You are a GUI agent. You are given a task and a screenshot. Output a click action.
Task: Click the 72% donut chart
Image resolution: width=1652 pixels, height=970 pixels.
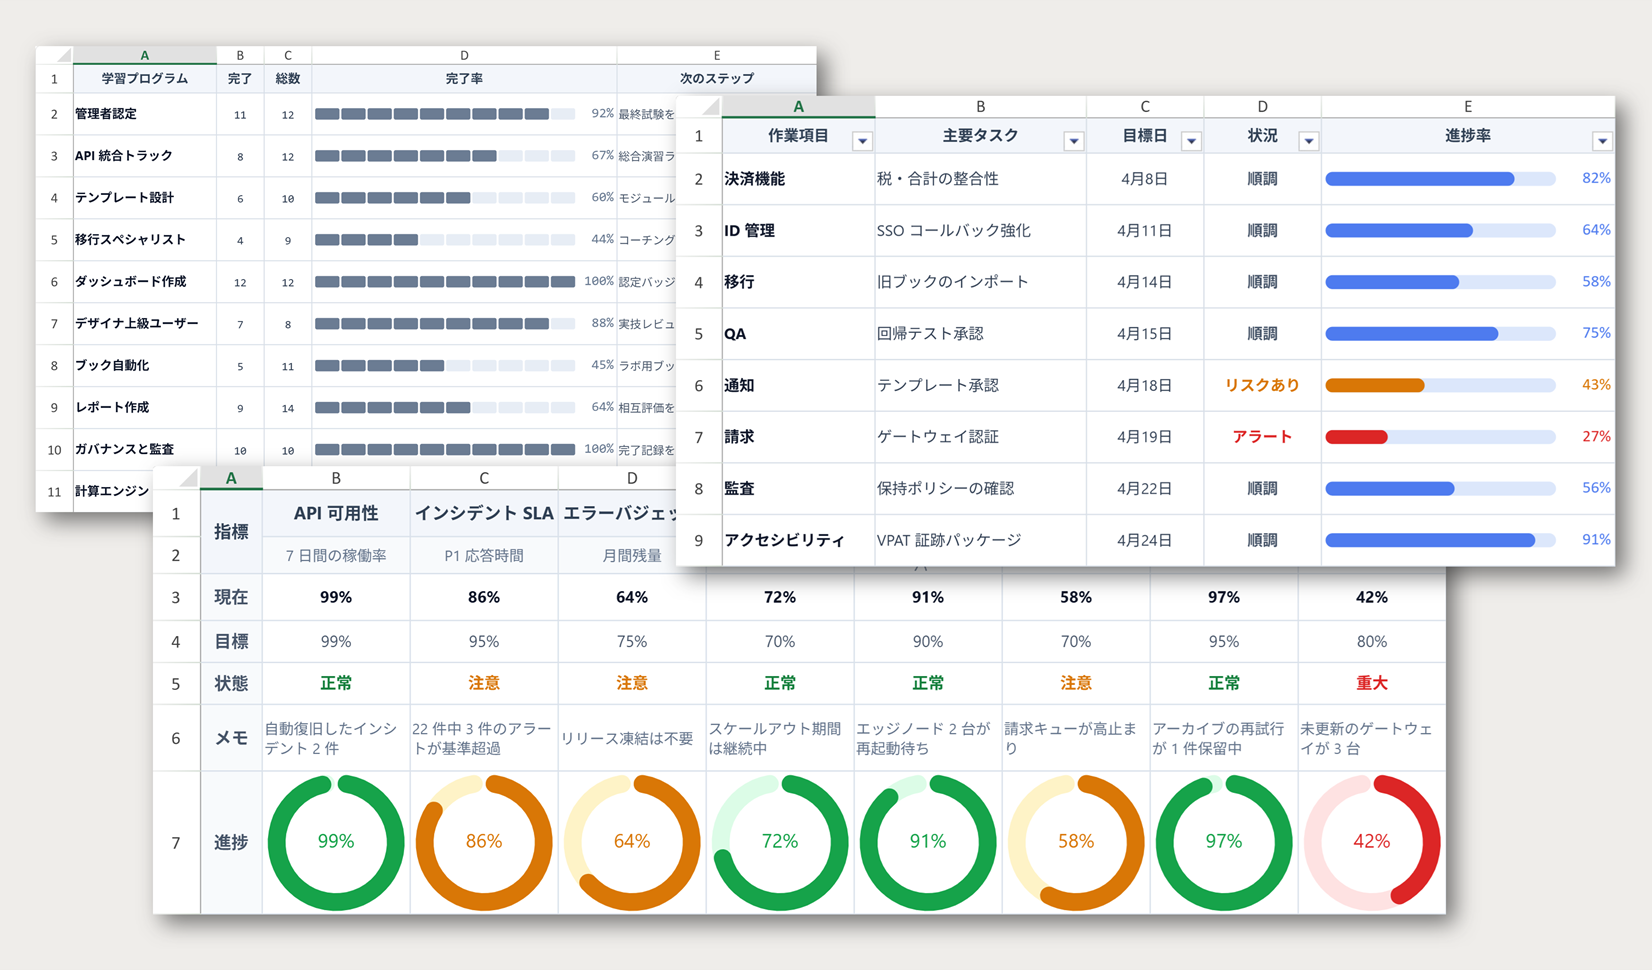pyautogui.click(x=780, y=842)
